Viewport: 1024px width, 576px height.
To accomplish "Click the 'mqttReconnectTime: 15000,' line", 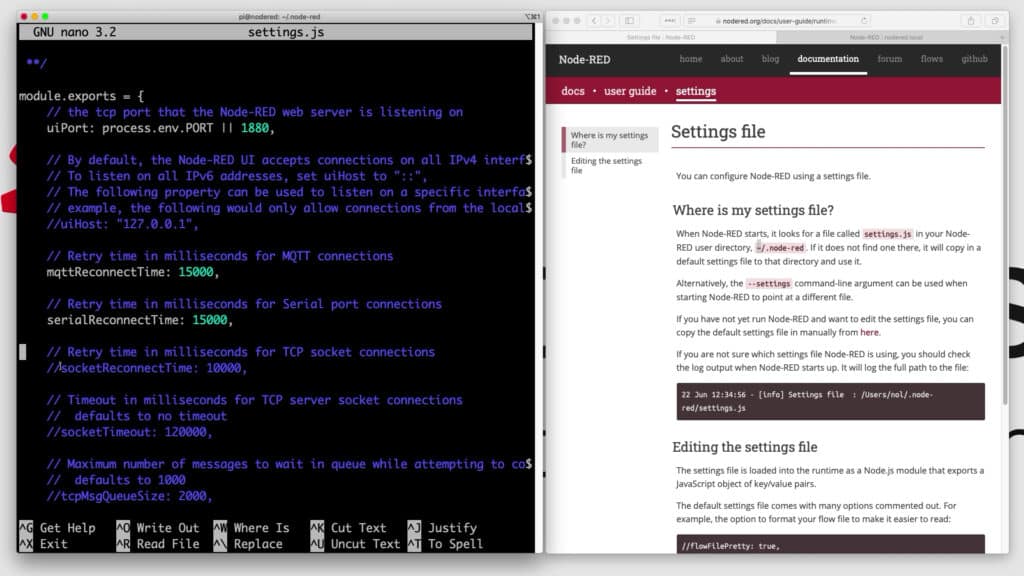I will point(133,272).
